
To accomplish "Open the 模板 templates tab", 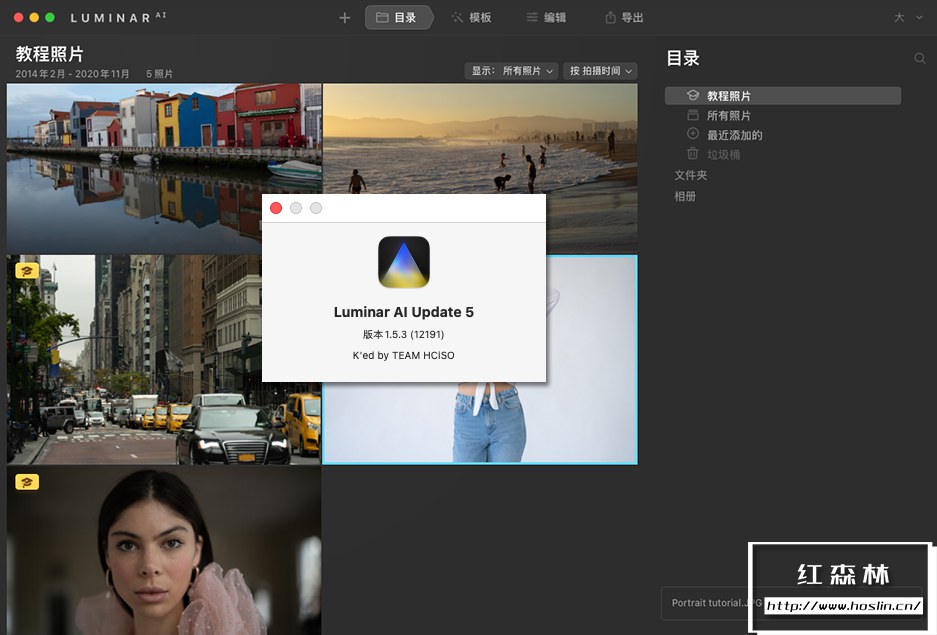I will click(471, 18).
